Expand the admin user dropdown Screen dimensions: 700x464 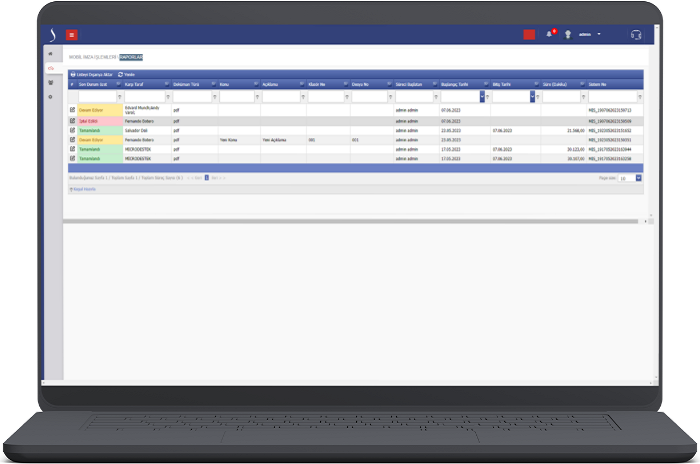599,35
